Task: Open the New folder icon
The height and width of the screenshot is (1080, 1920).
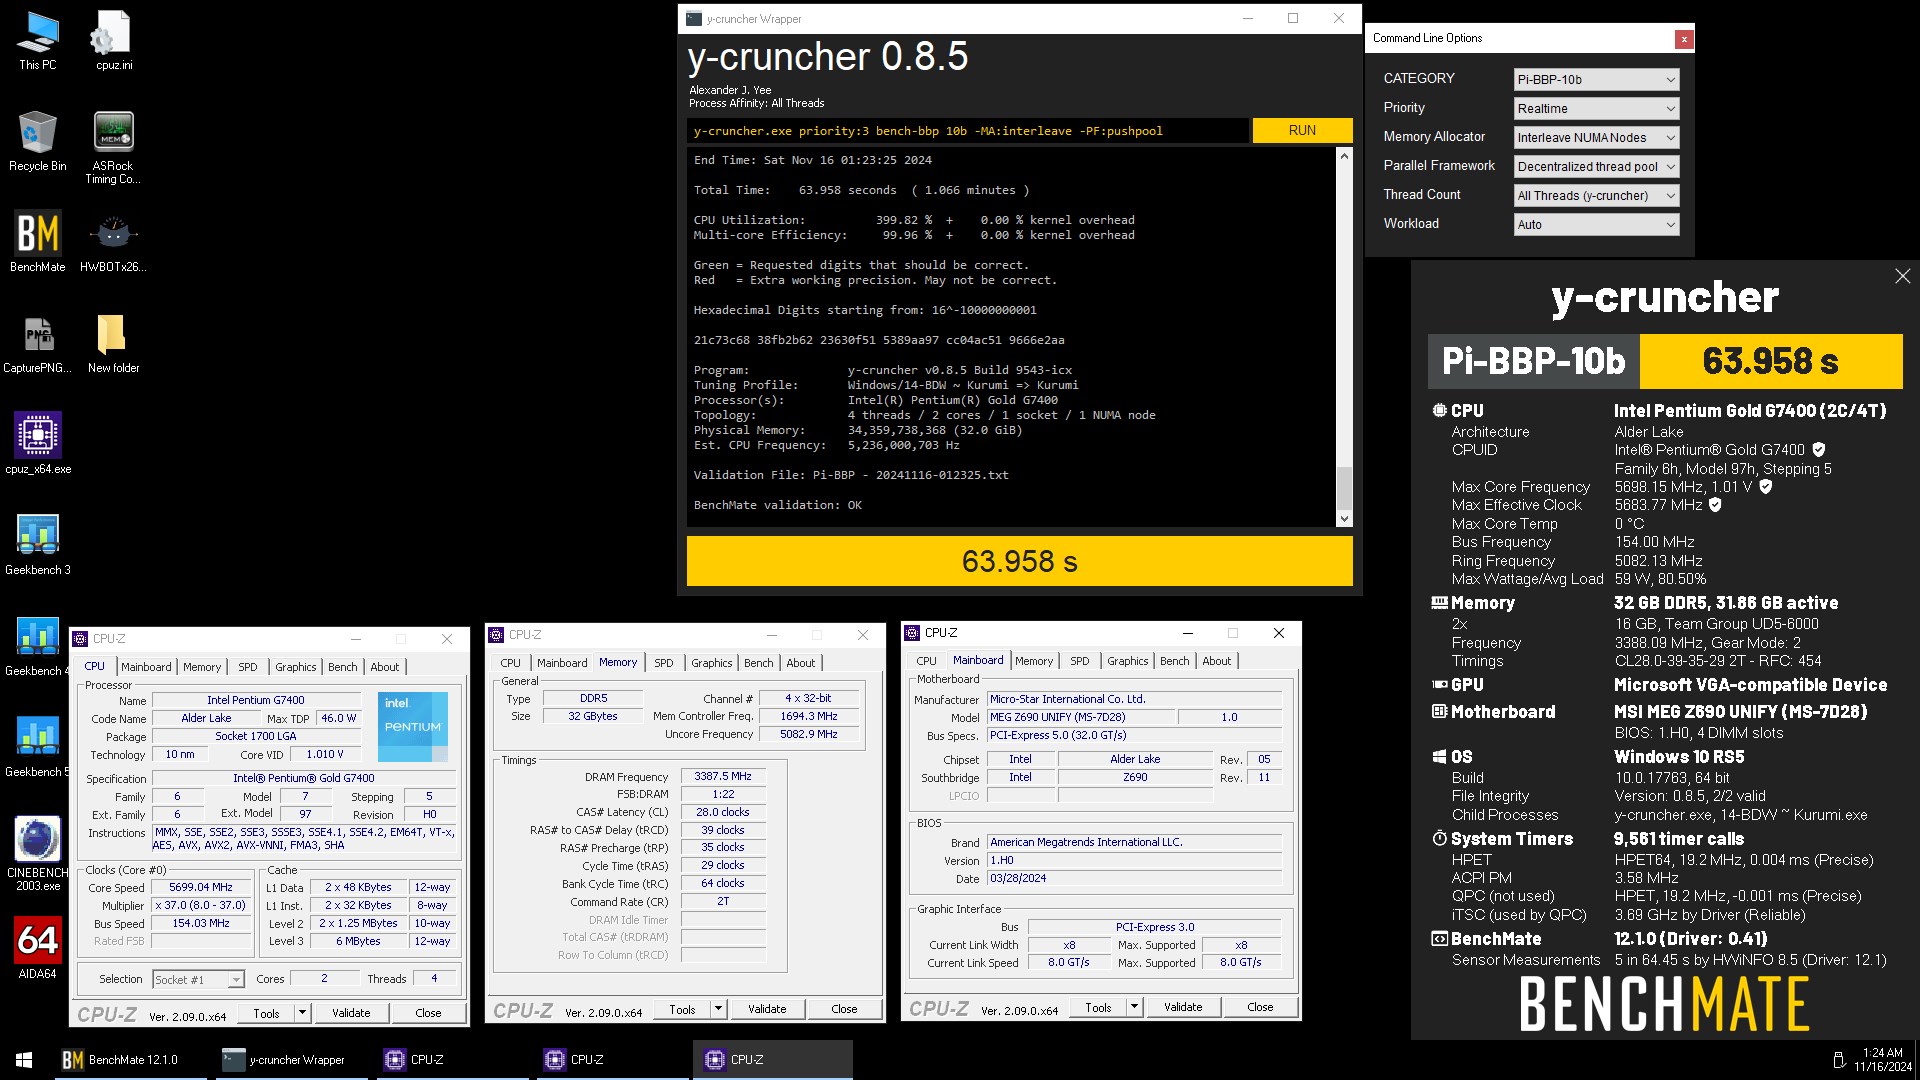Action: tap(113, 342)
